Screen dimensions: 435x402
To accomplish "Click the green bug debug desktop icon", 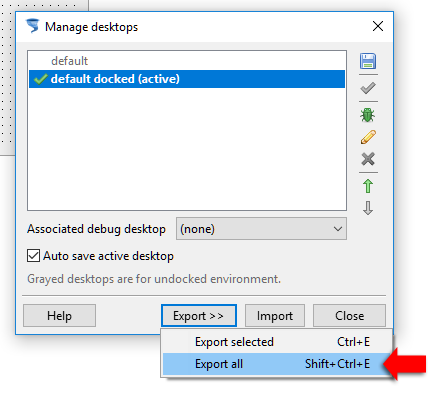I will click(368, 115).
